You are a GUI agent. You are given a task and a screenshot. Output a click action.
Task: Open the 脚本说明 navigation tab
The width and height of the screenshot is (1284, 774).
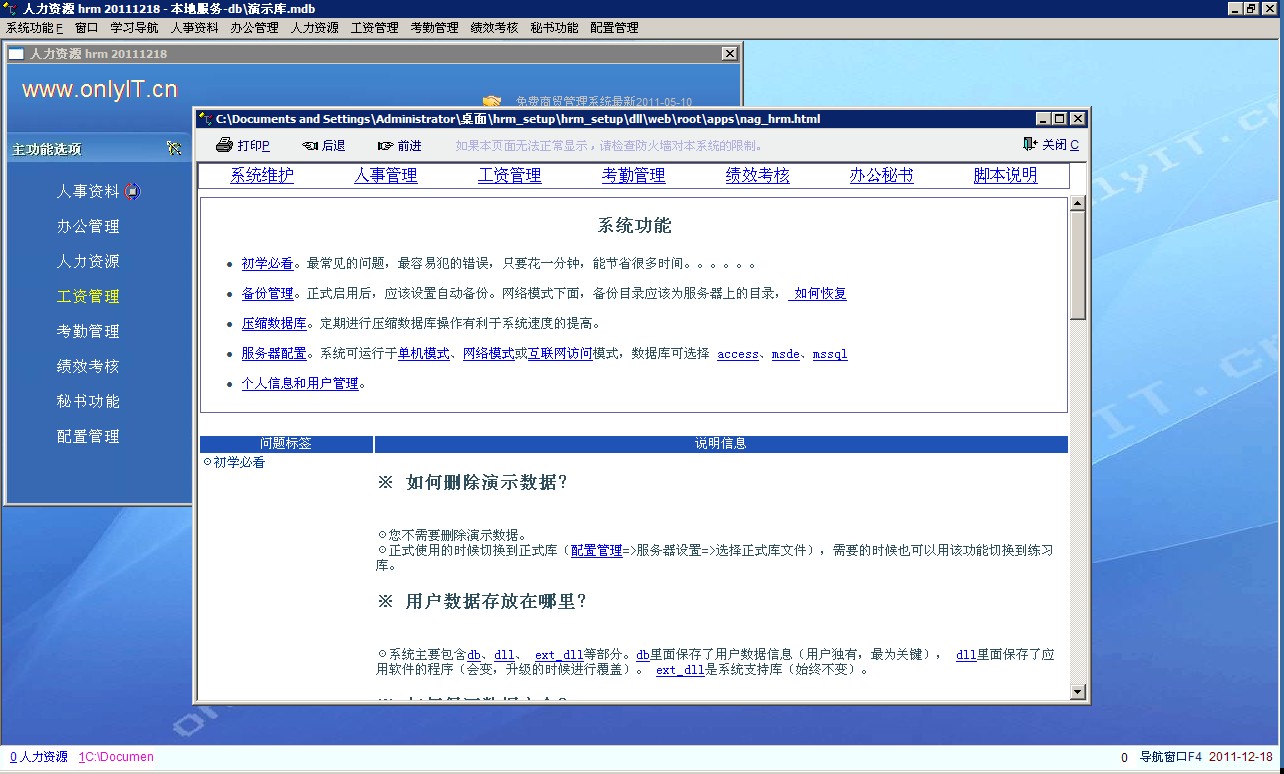click(1005, 176)
